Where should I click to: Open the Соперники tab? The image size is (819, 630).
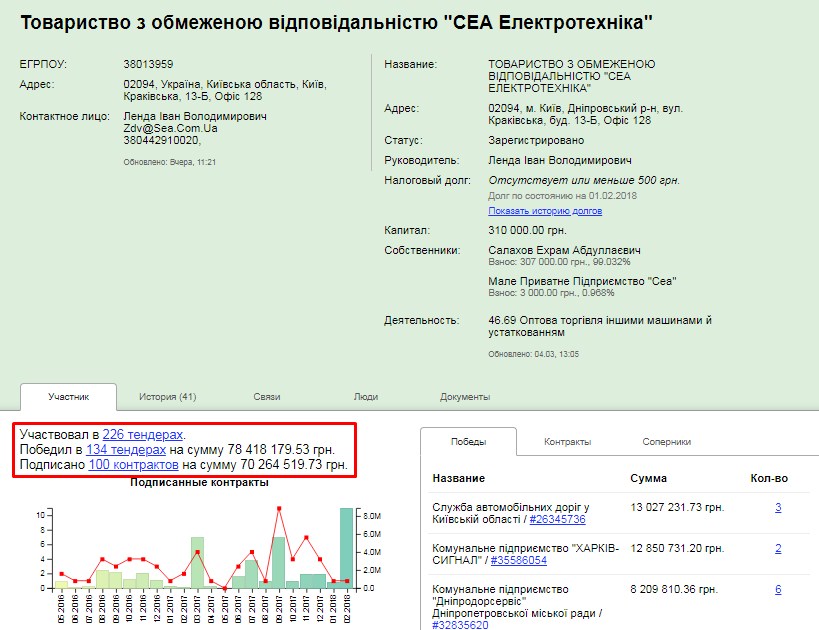[666, 442]
